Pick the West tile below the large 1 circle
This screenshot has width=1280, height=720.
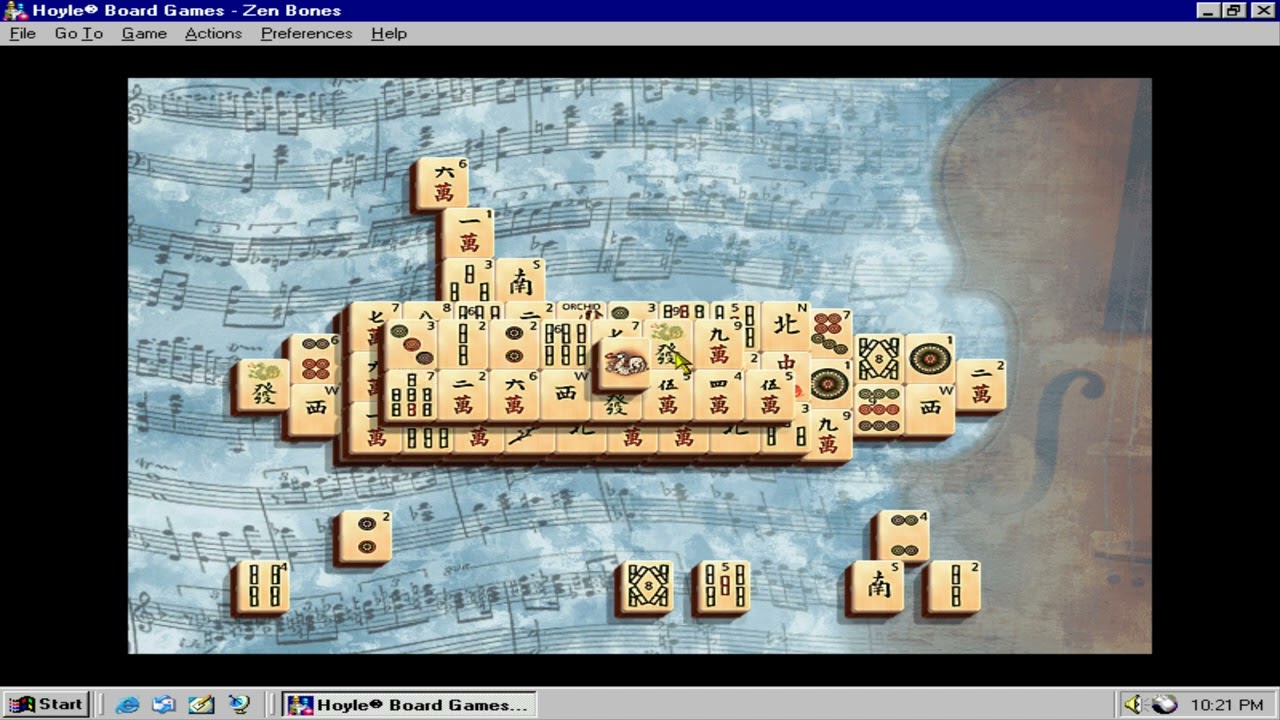(929, 409)
